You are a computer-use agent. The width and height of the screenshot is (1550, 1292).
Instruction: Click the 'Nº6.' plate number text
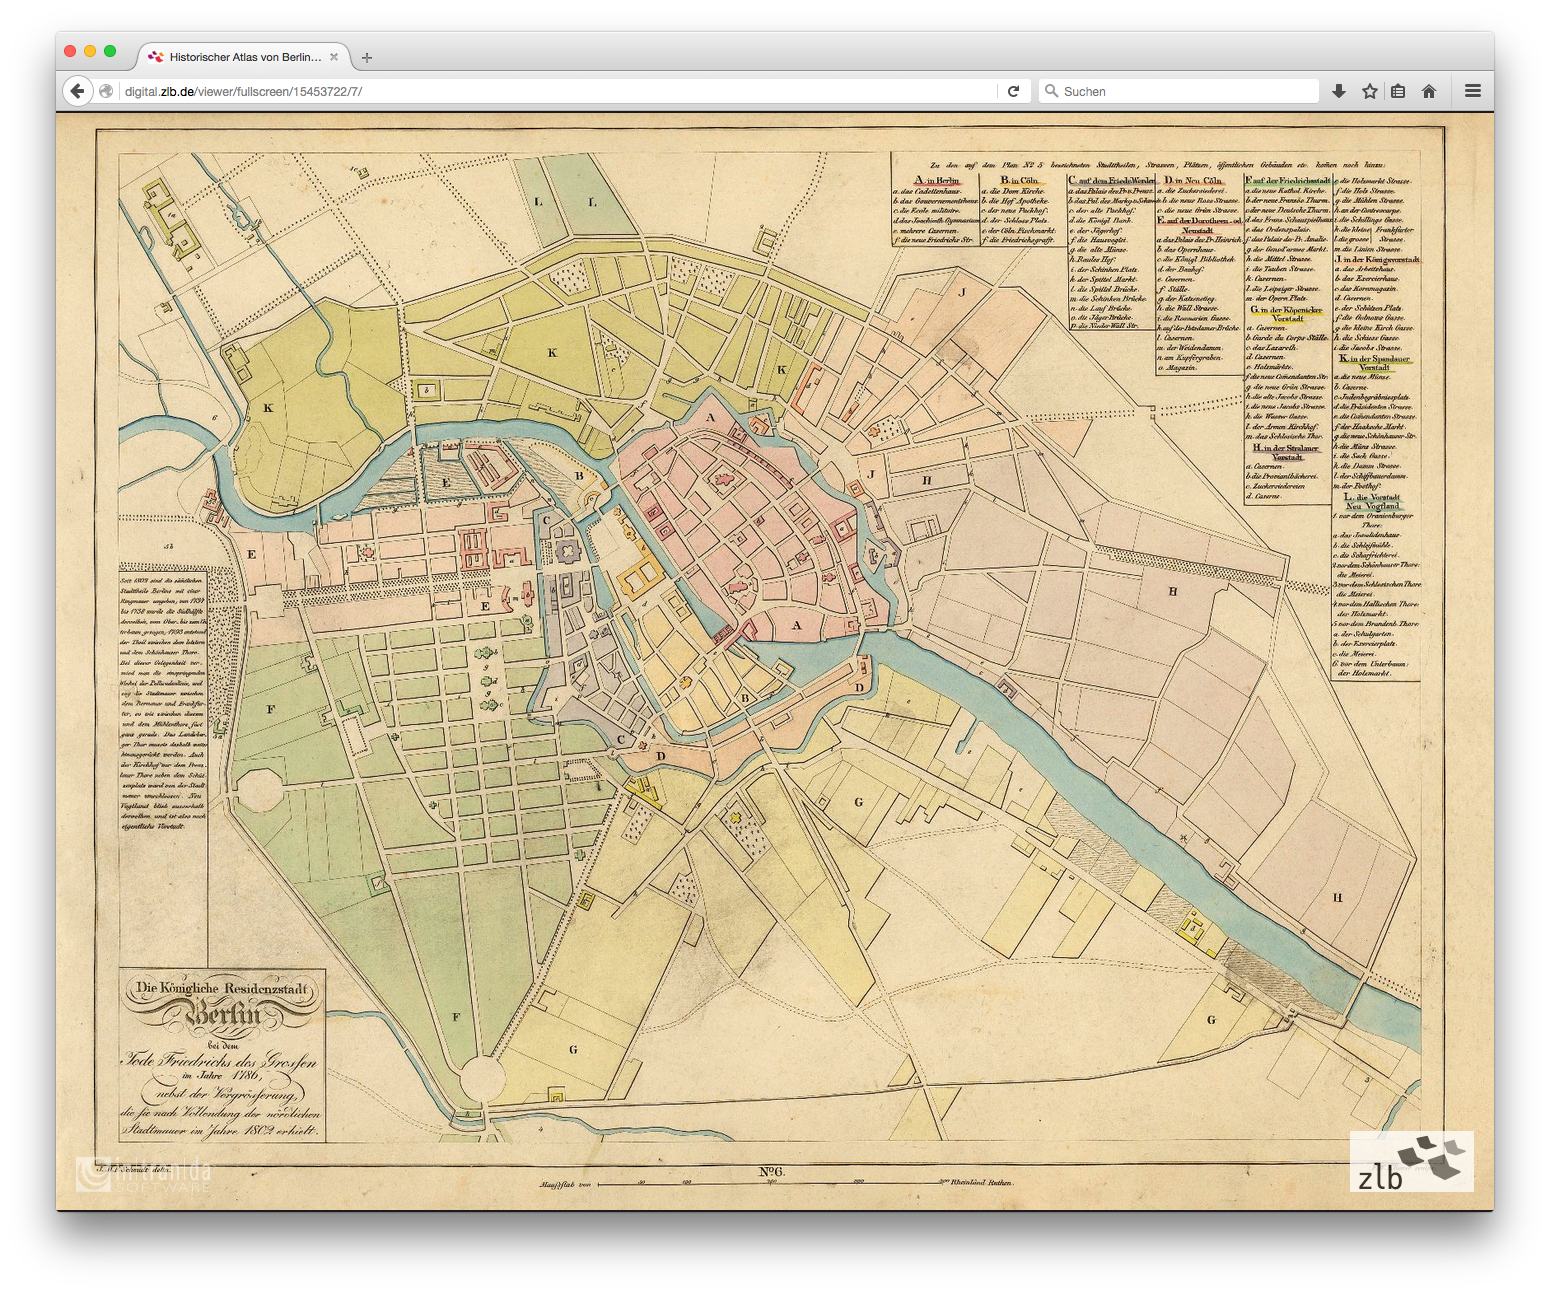(x=772, y=1171)
